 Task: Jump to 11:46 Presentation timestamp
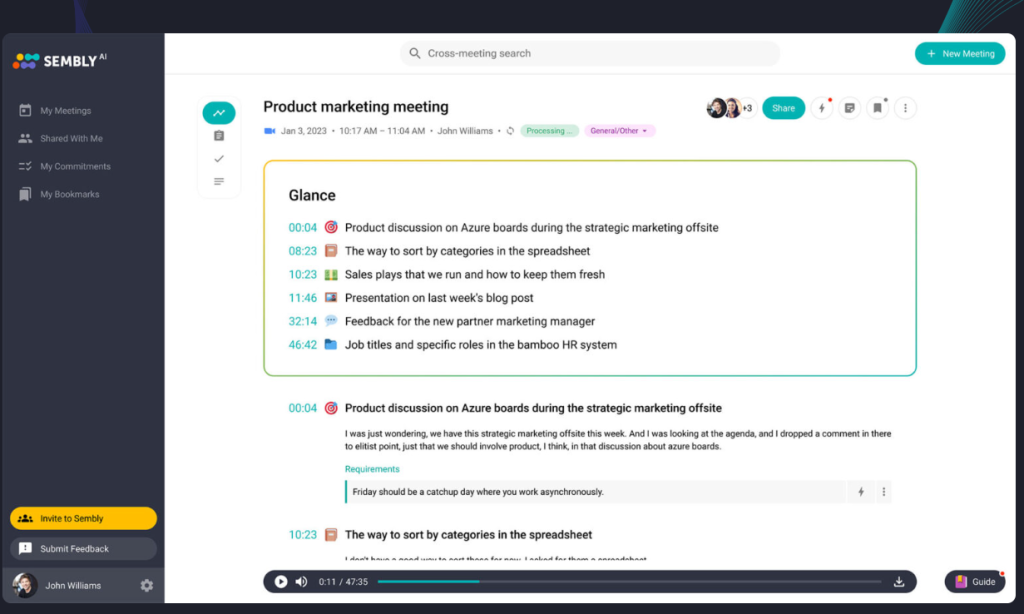(302, 298)
